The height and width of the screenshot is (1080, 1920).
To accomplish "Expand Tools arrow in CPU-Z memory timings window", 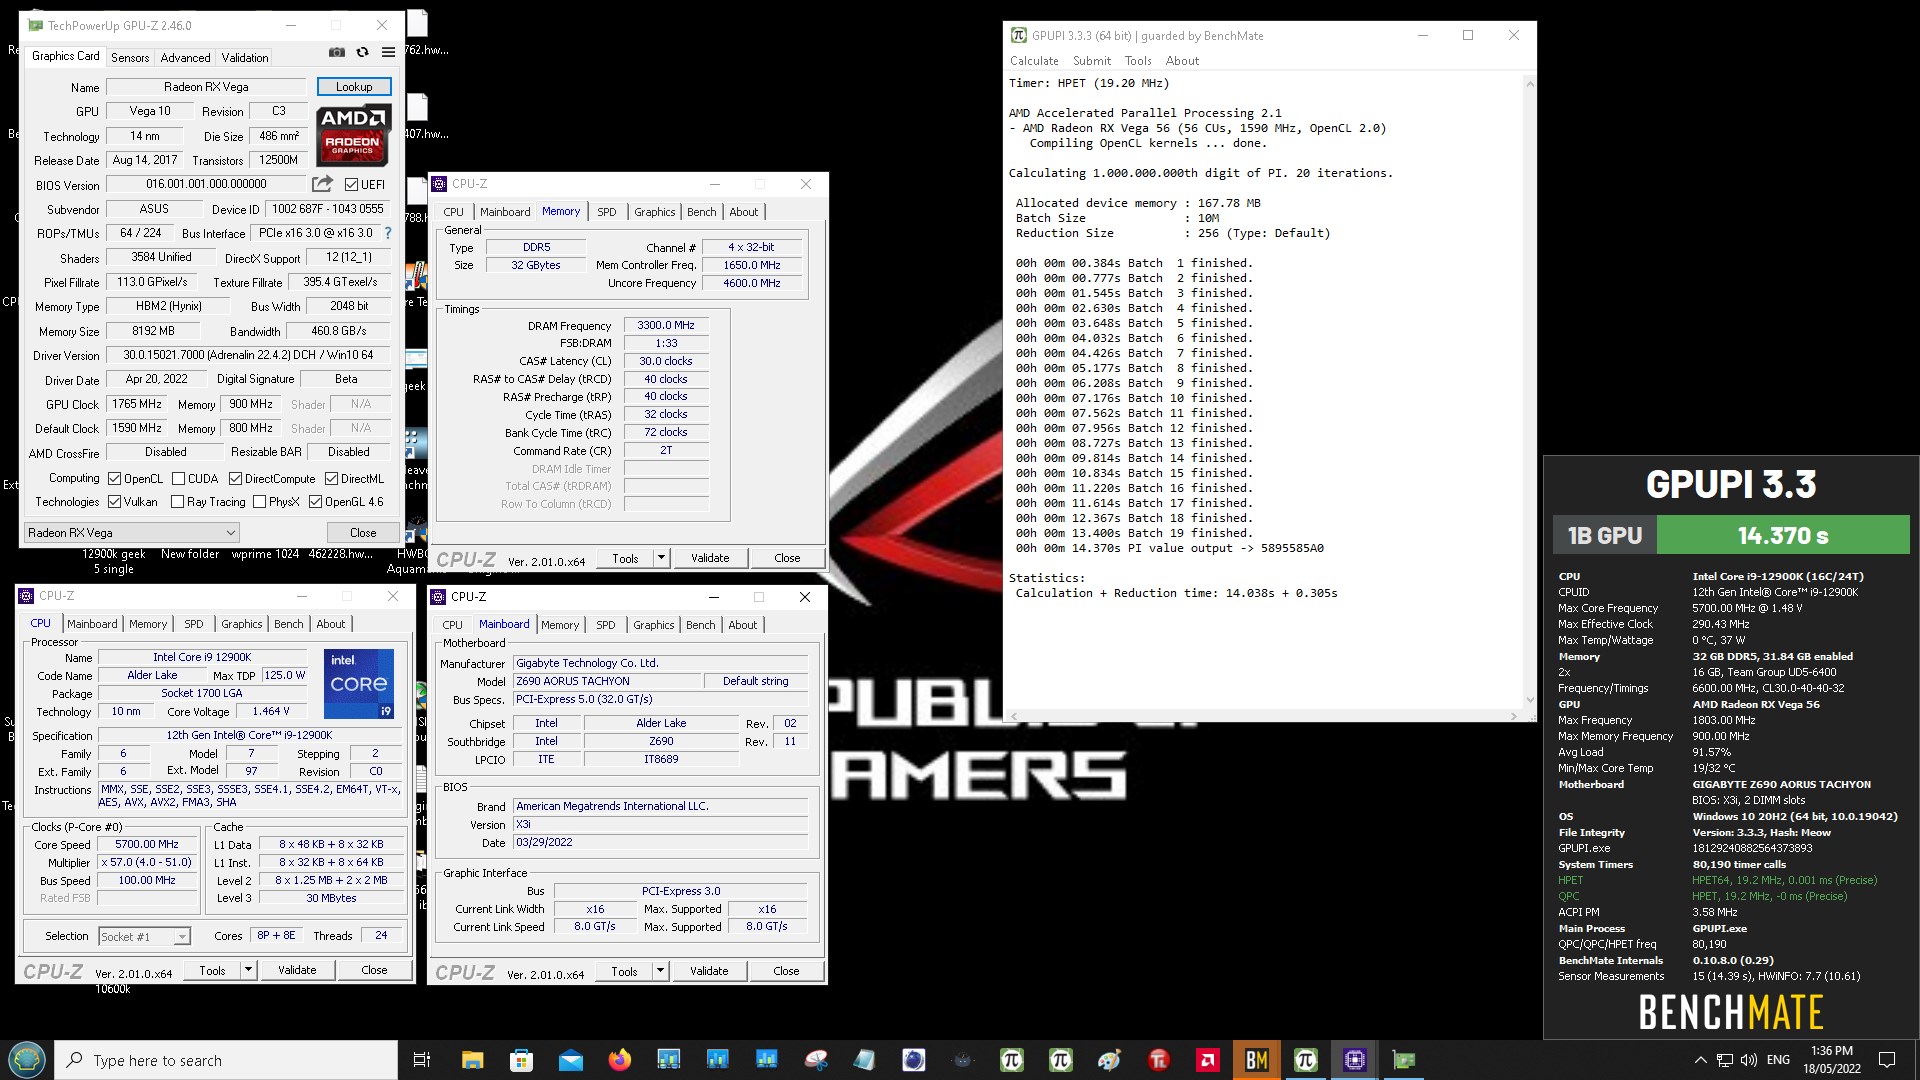I will pos(661,558).
